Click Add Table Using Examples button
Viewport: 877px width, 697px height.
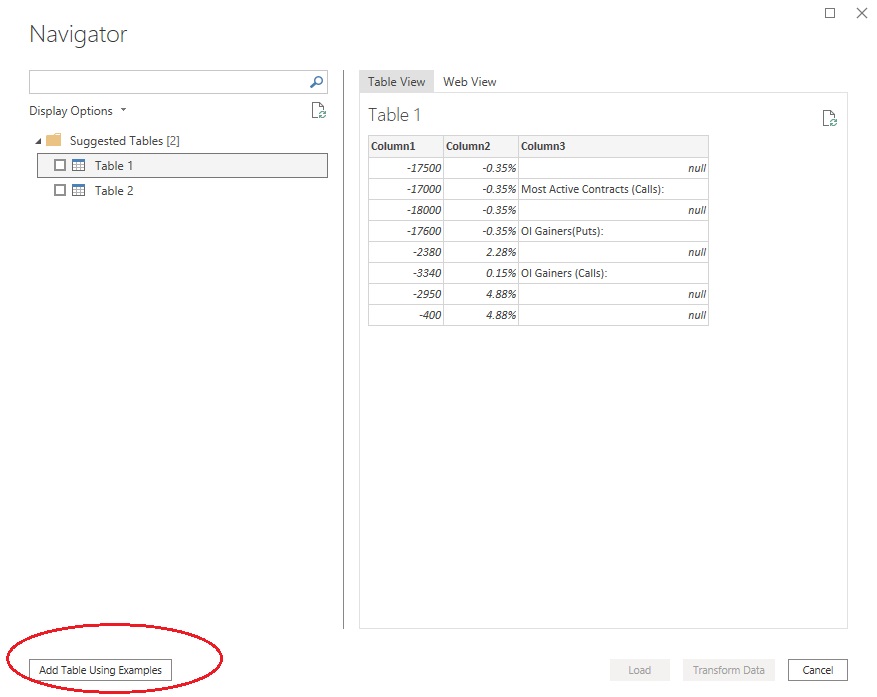point(101,670)
